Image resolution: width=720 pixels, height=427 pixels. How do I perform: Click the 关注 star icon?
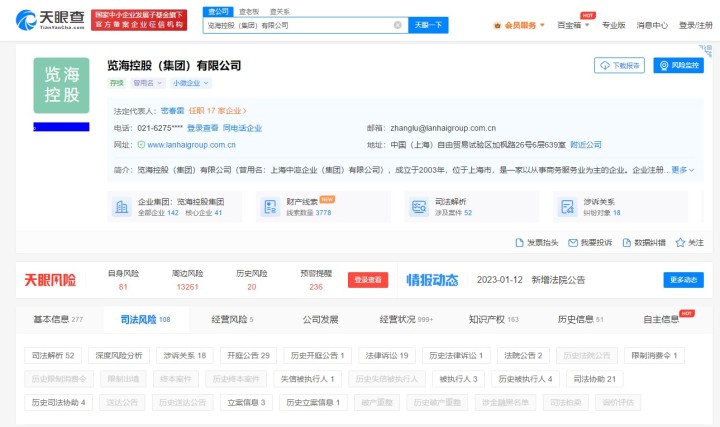click(x=680, y=242)
